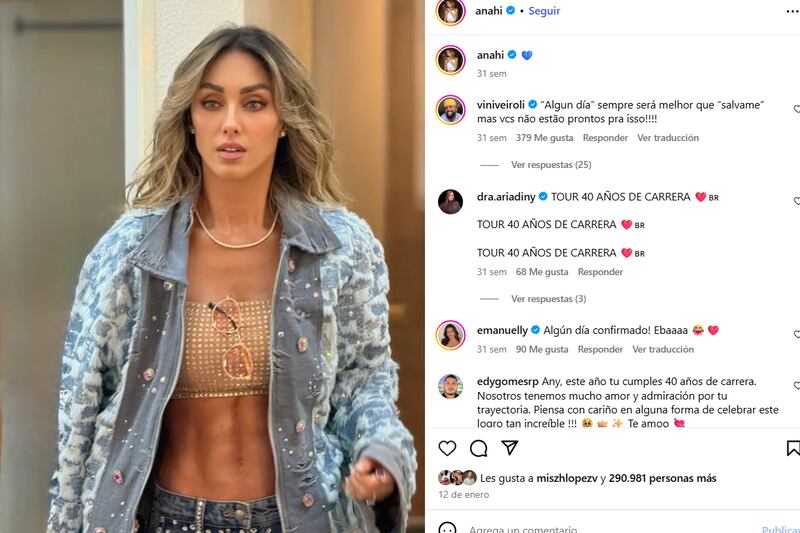The width and height of the screenshot is (800, 533).
Task: Open viniveiroli's profile picture
Action: coord(451,110)
